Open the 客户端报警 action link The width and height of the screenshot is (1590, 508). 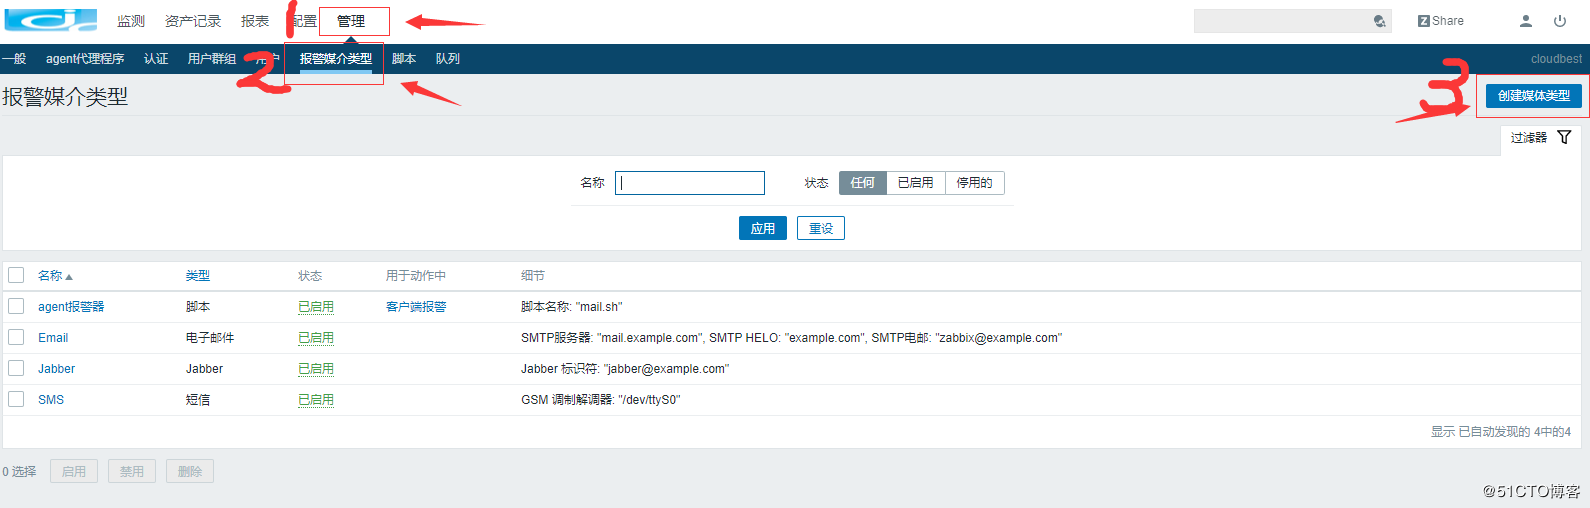pyautogui.click(x=416, y=307)
